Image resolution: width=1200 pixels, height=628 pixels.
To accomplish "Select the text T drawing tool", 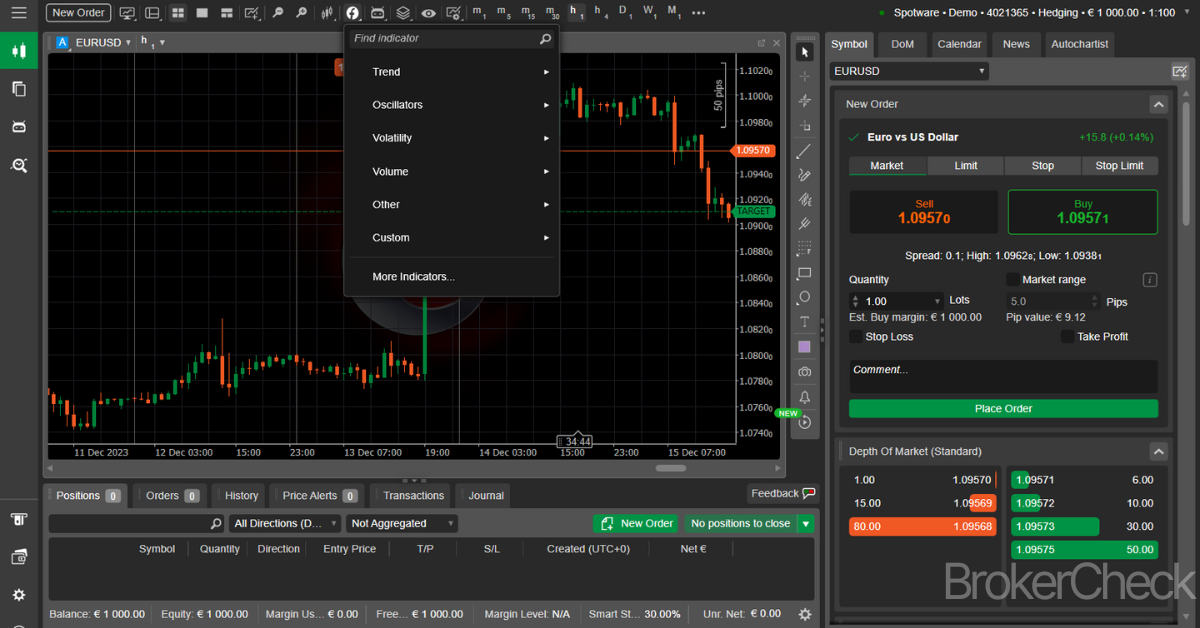I will coord(805,322).
